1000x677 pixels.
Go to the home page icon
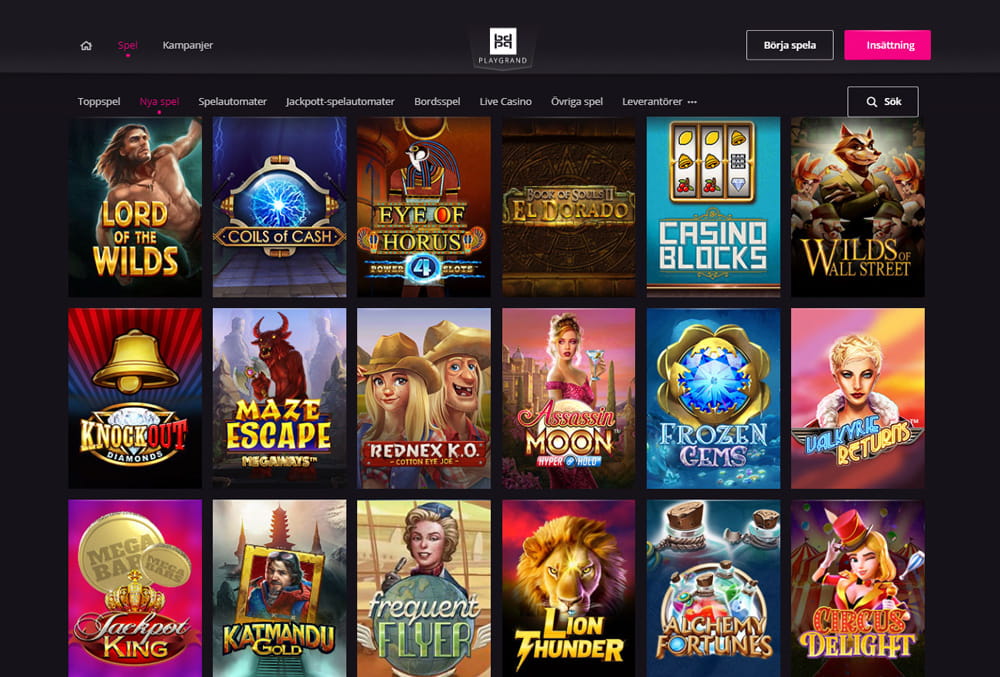(x=86, y=45)
